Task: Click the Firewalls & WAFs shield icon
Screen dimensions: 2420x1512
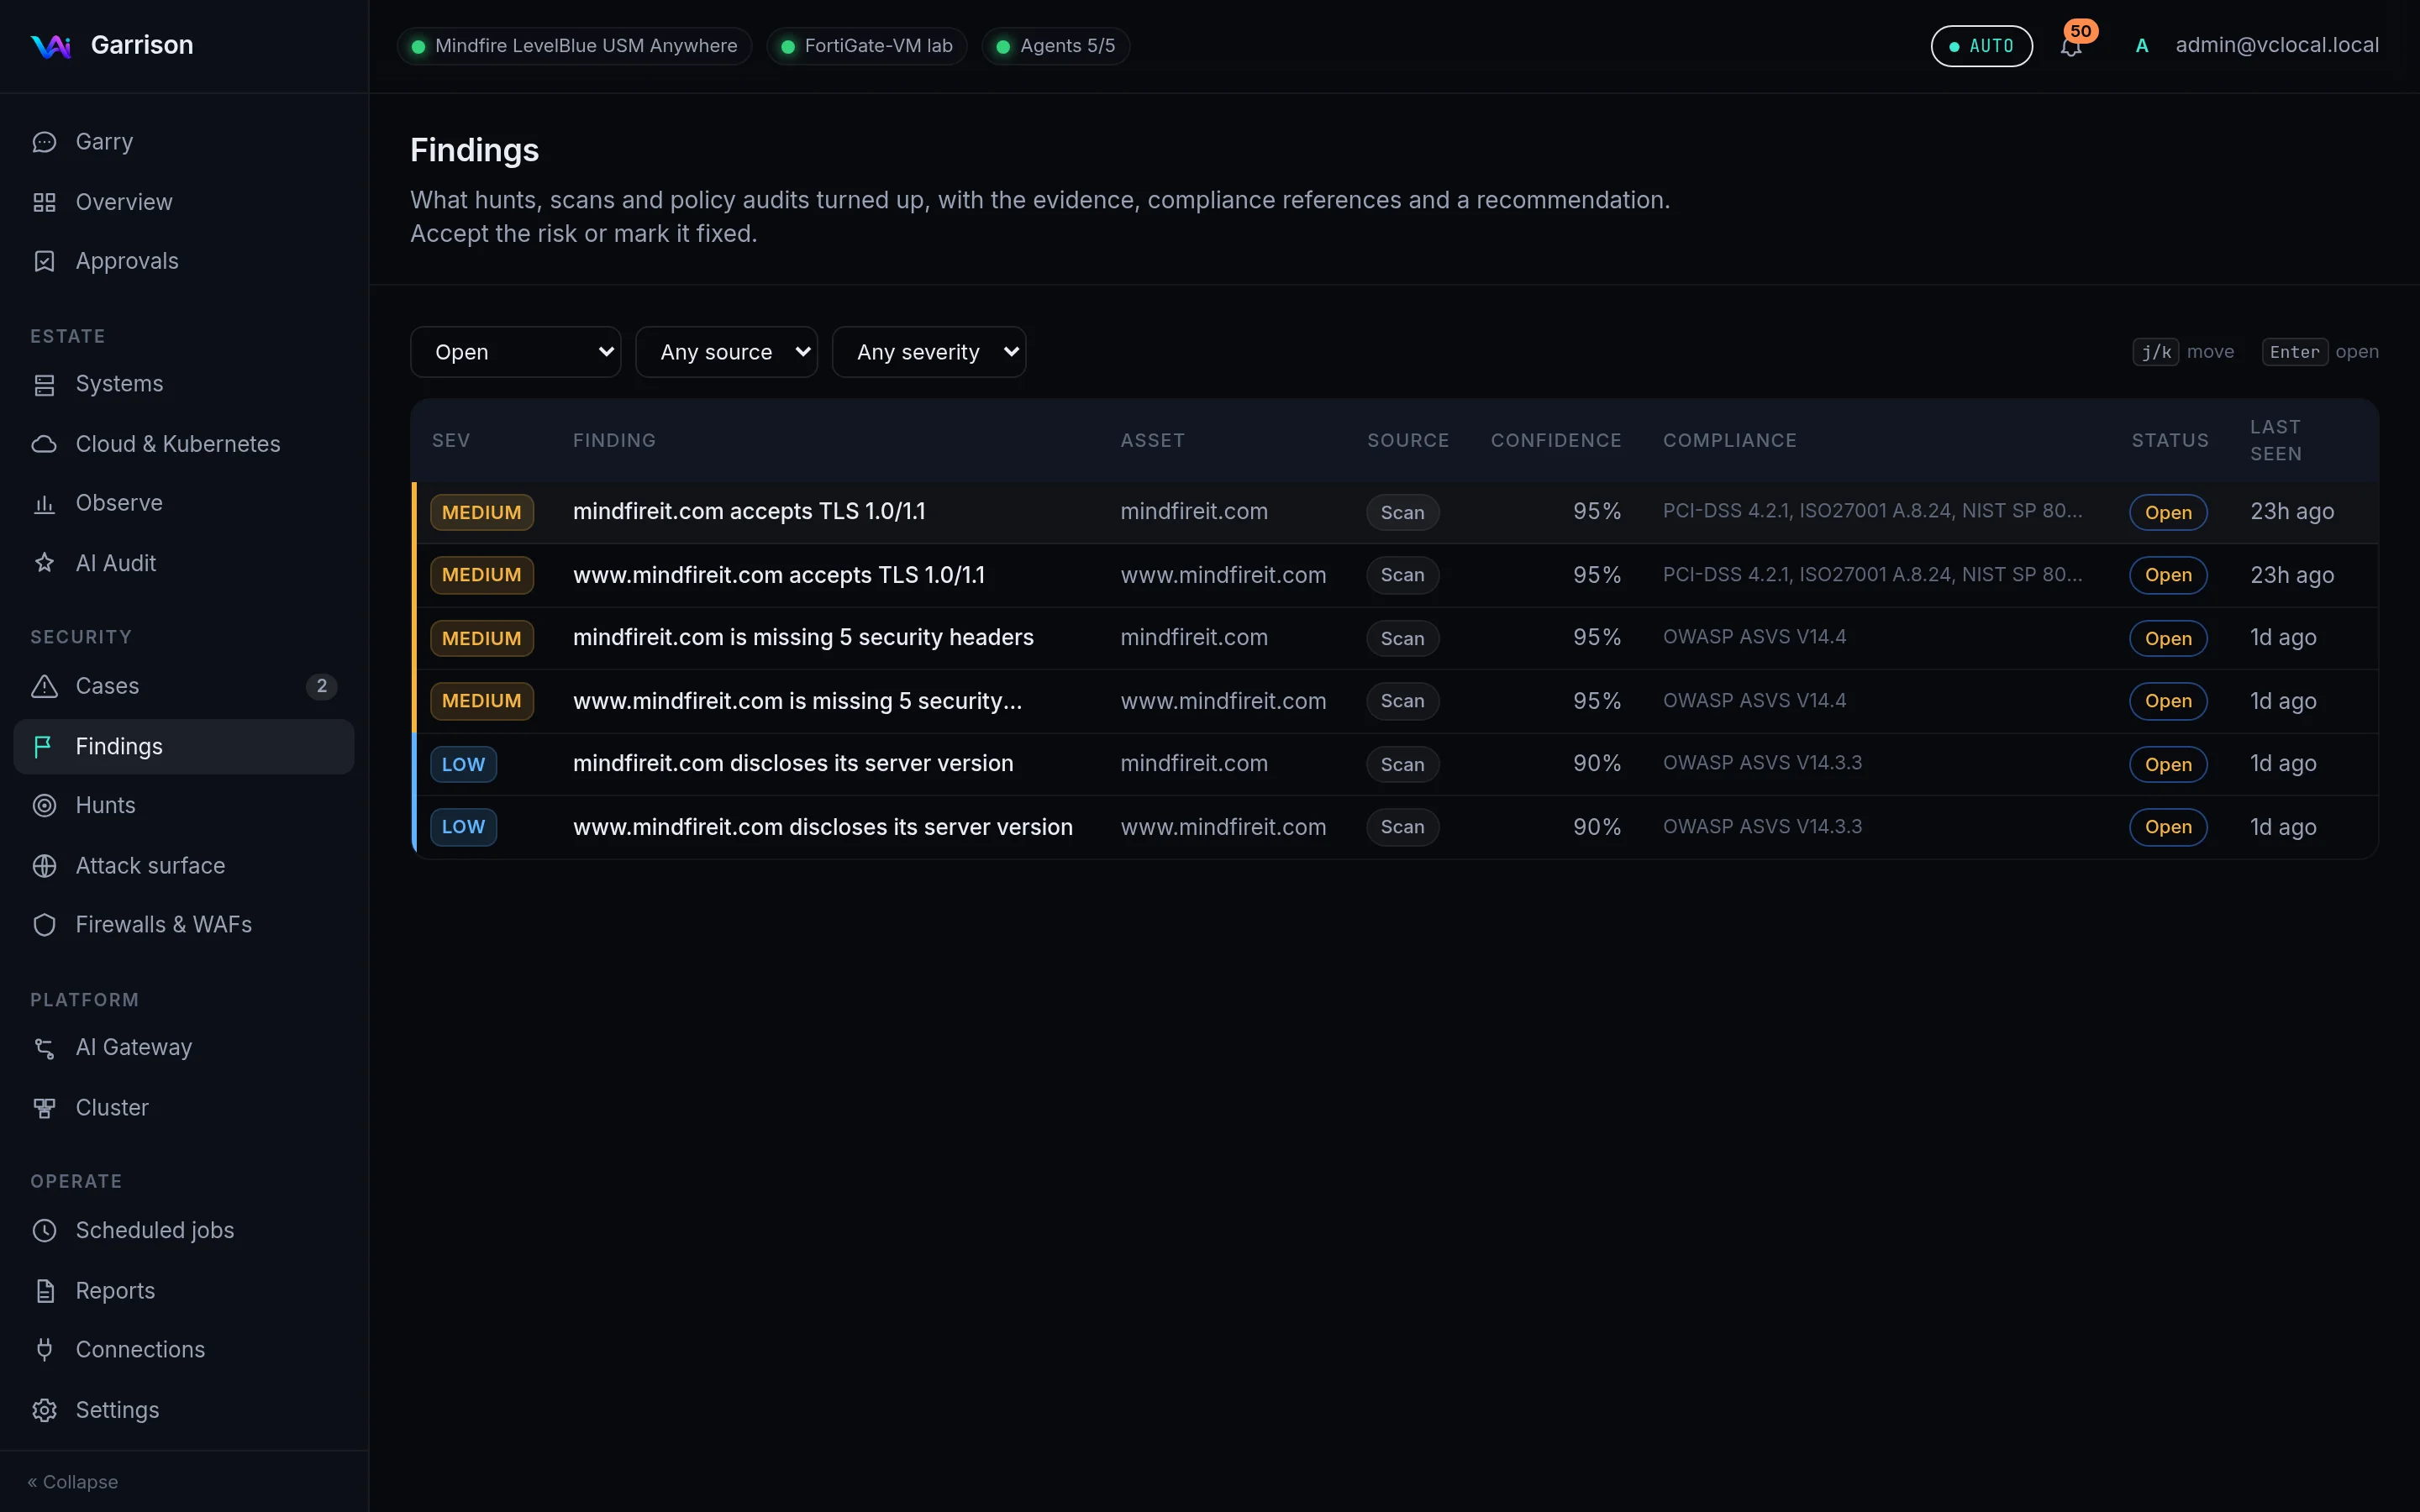Action: [x=44, y=925]
